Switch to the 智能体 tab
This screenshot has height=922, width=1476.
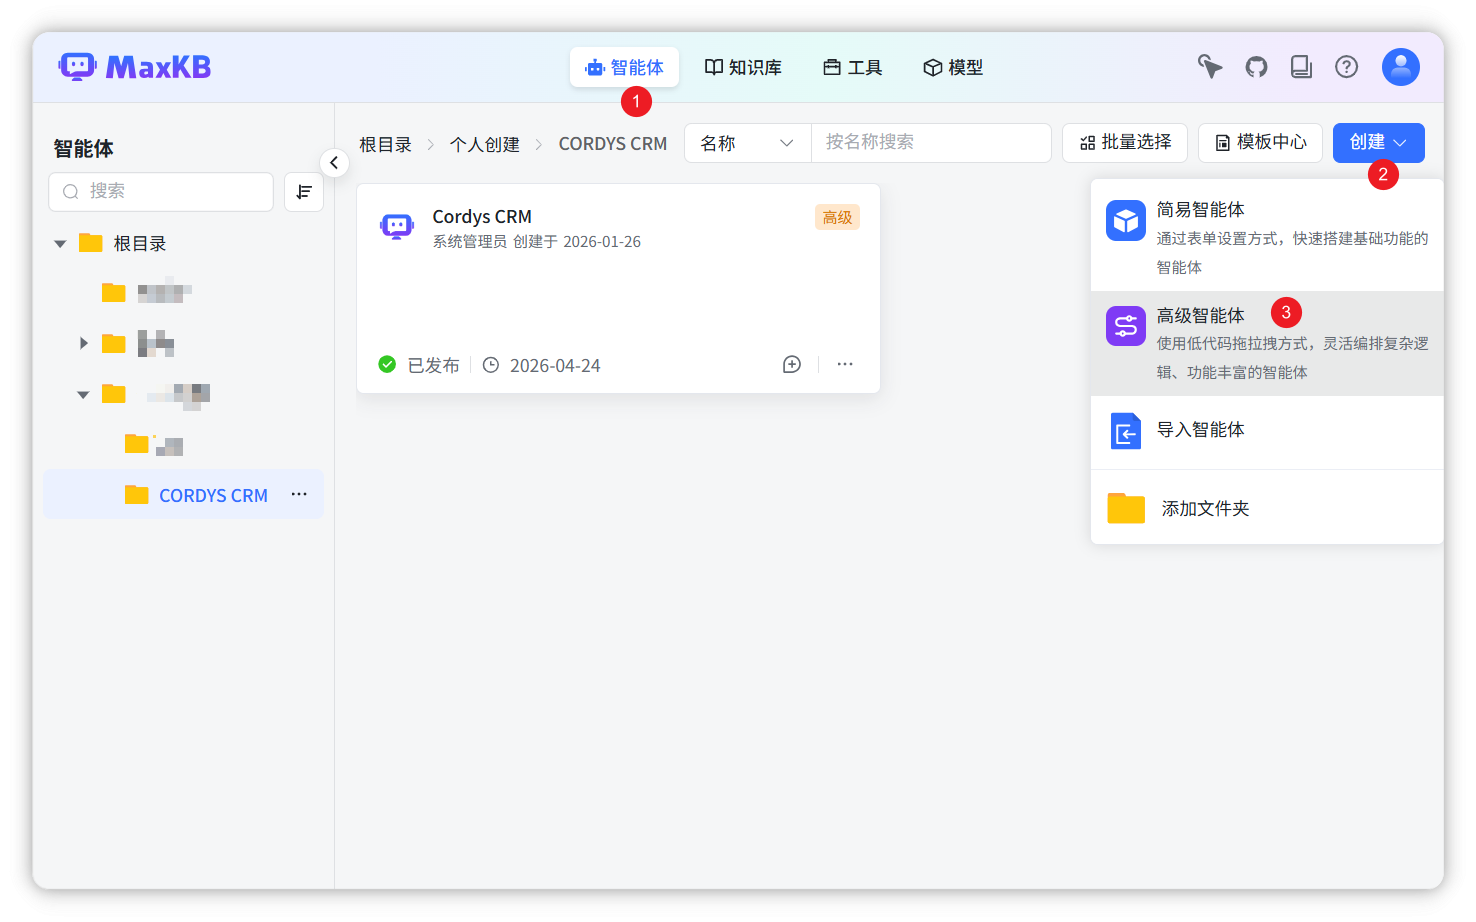click(x=625, y=67)
